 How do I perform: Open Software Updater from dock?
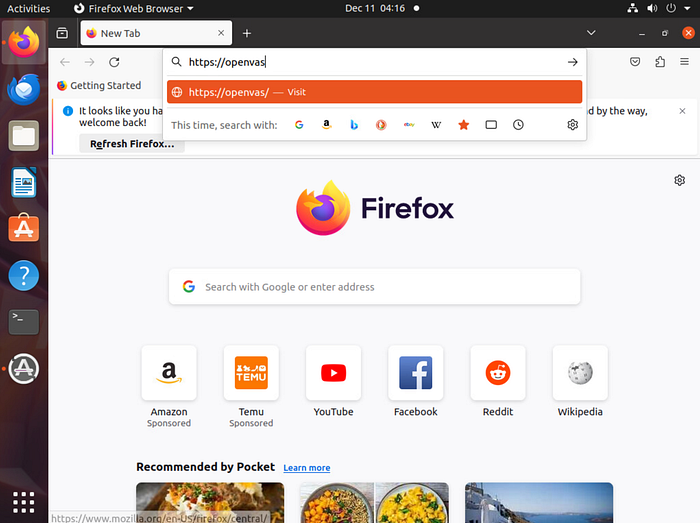tap(24, 369)
